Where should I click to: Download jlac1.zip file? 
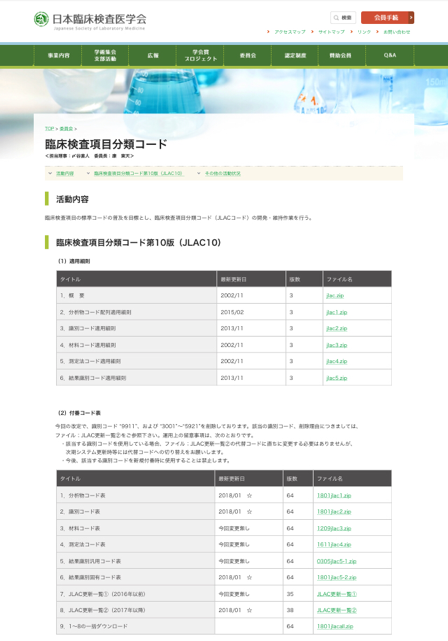(336, 312)
